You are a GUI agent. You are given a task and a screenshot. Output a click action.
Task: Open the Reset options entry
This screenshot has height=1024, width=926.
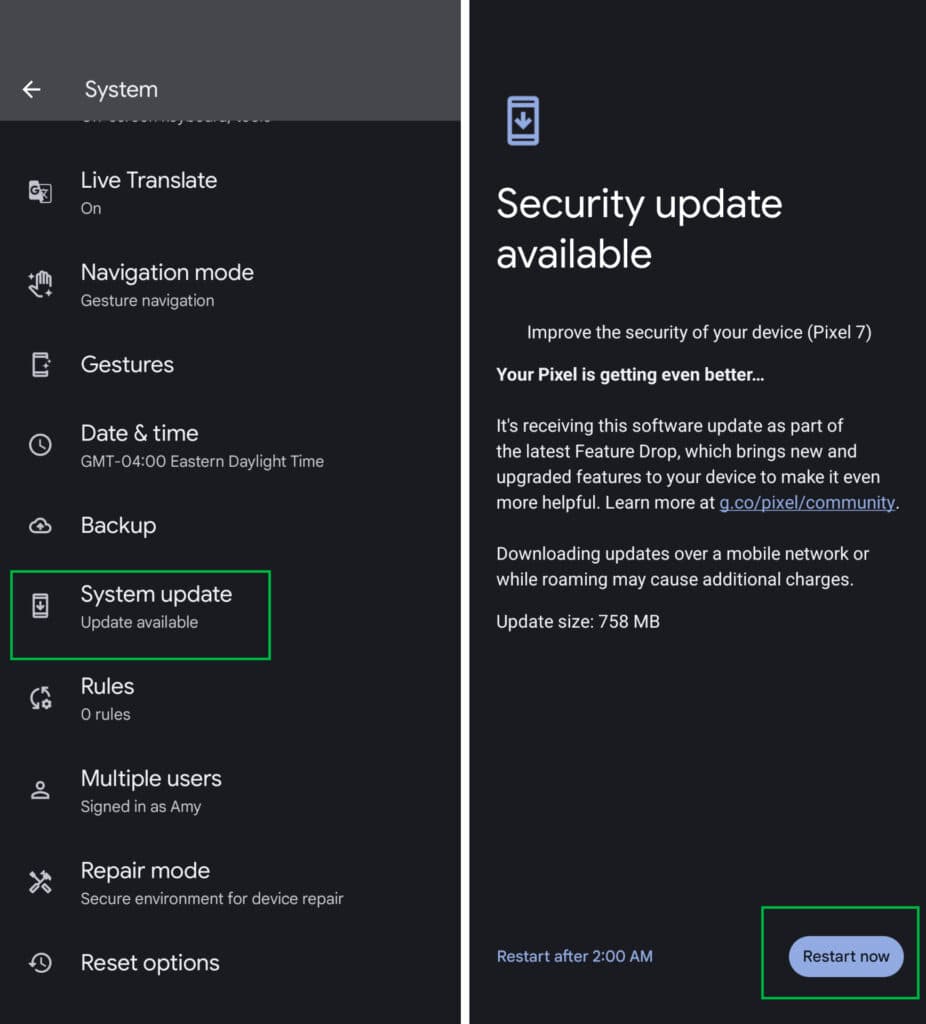click(149, 963)
